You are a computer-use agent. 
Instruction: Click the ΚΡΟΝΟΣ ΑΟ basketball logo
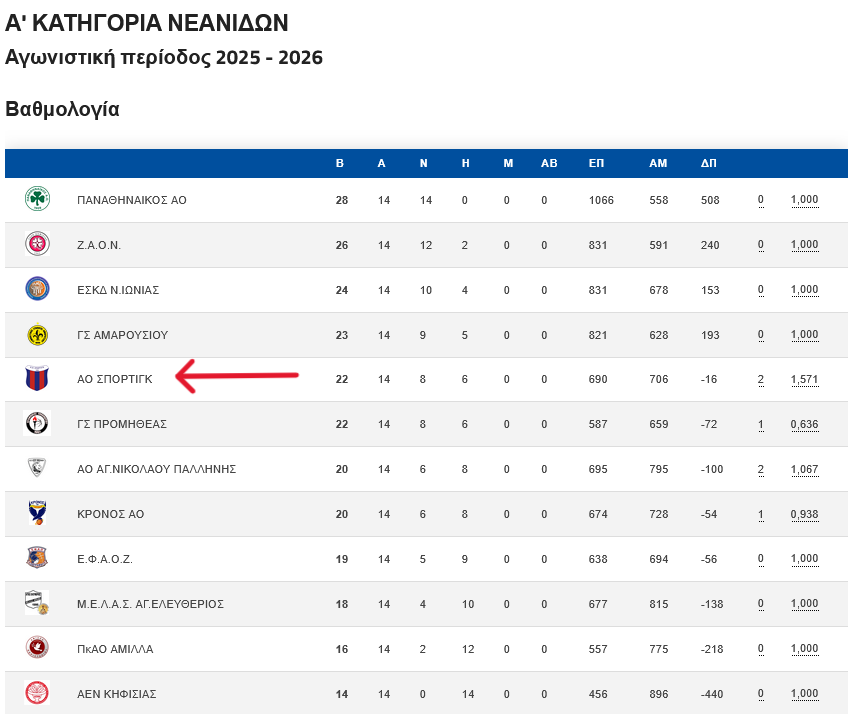[x=37, y=514]
